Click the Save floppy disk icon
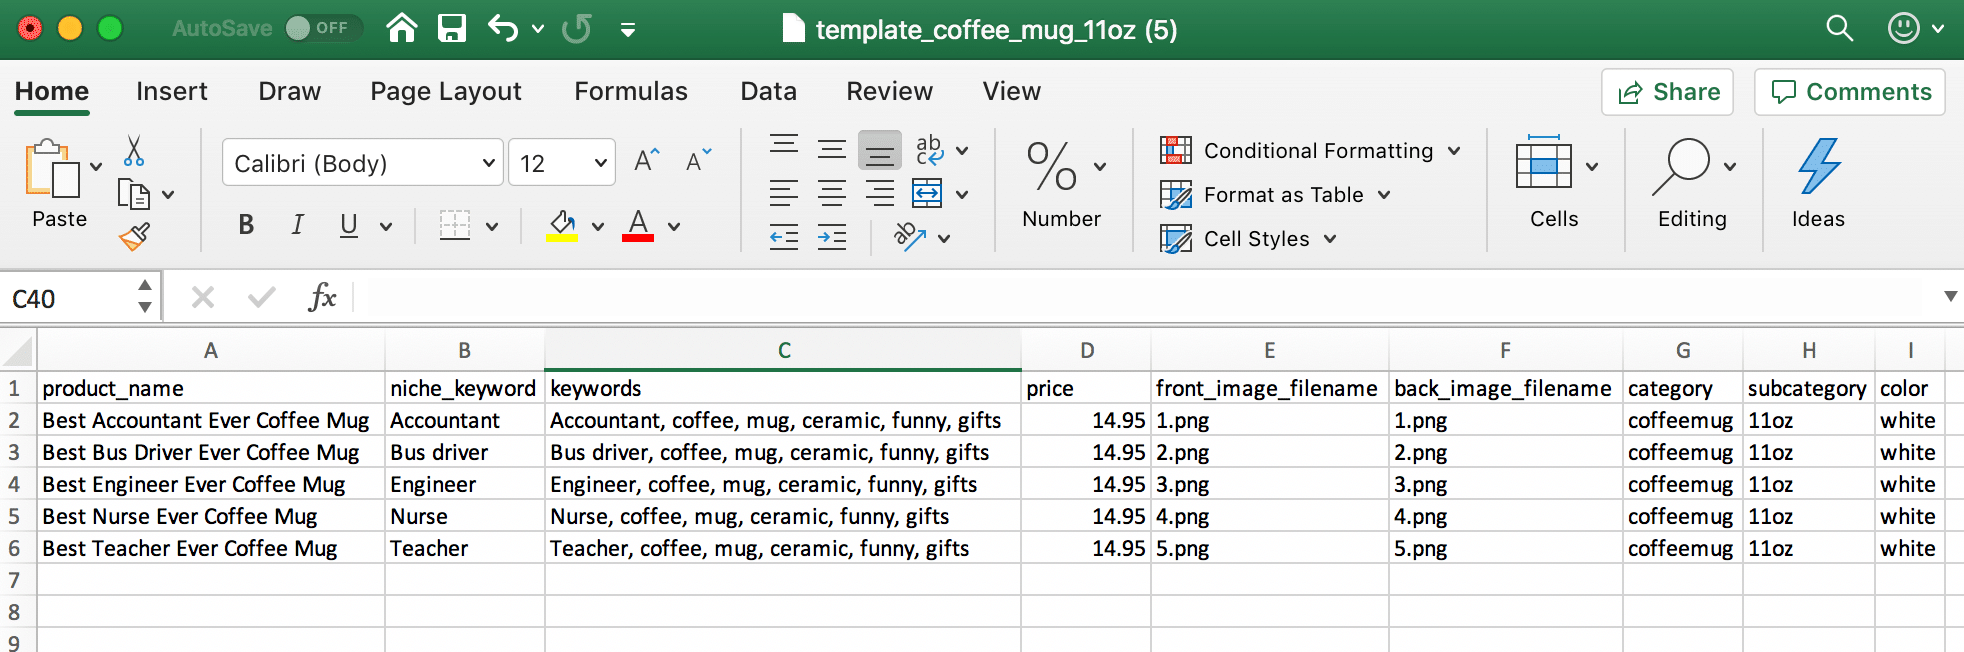 [452, 28]
